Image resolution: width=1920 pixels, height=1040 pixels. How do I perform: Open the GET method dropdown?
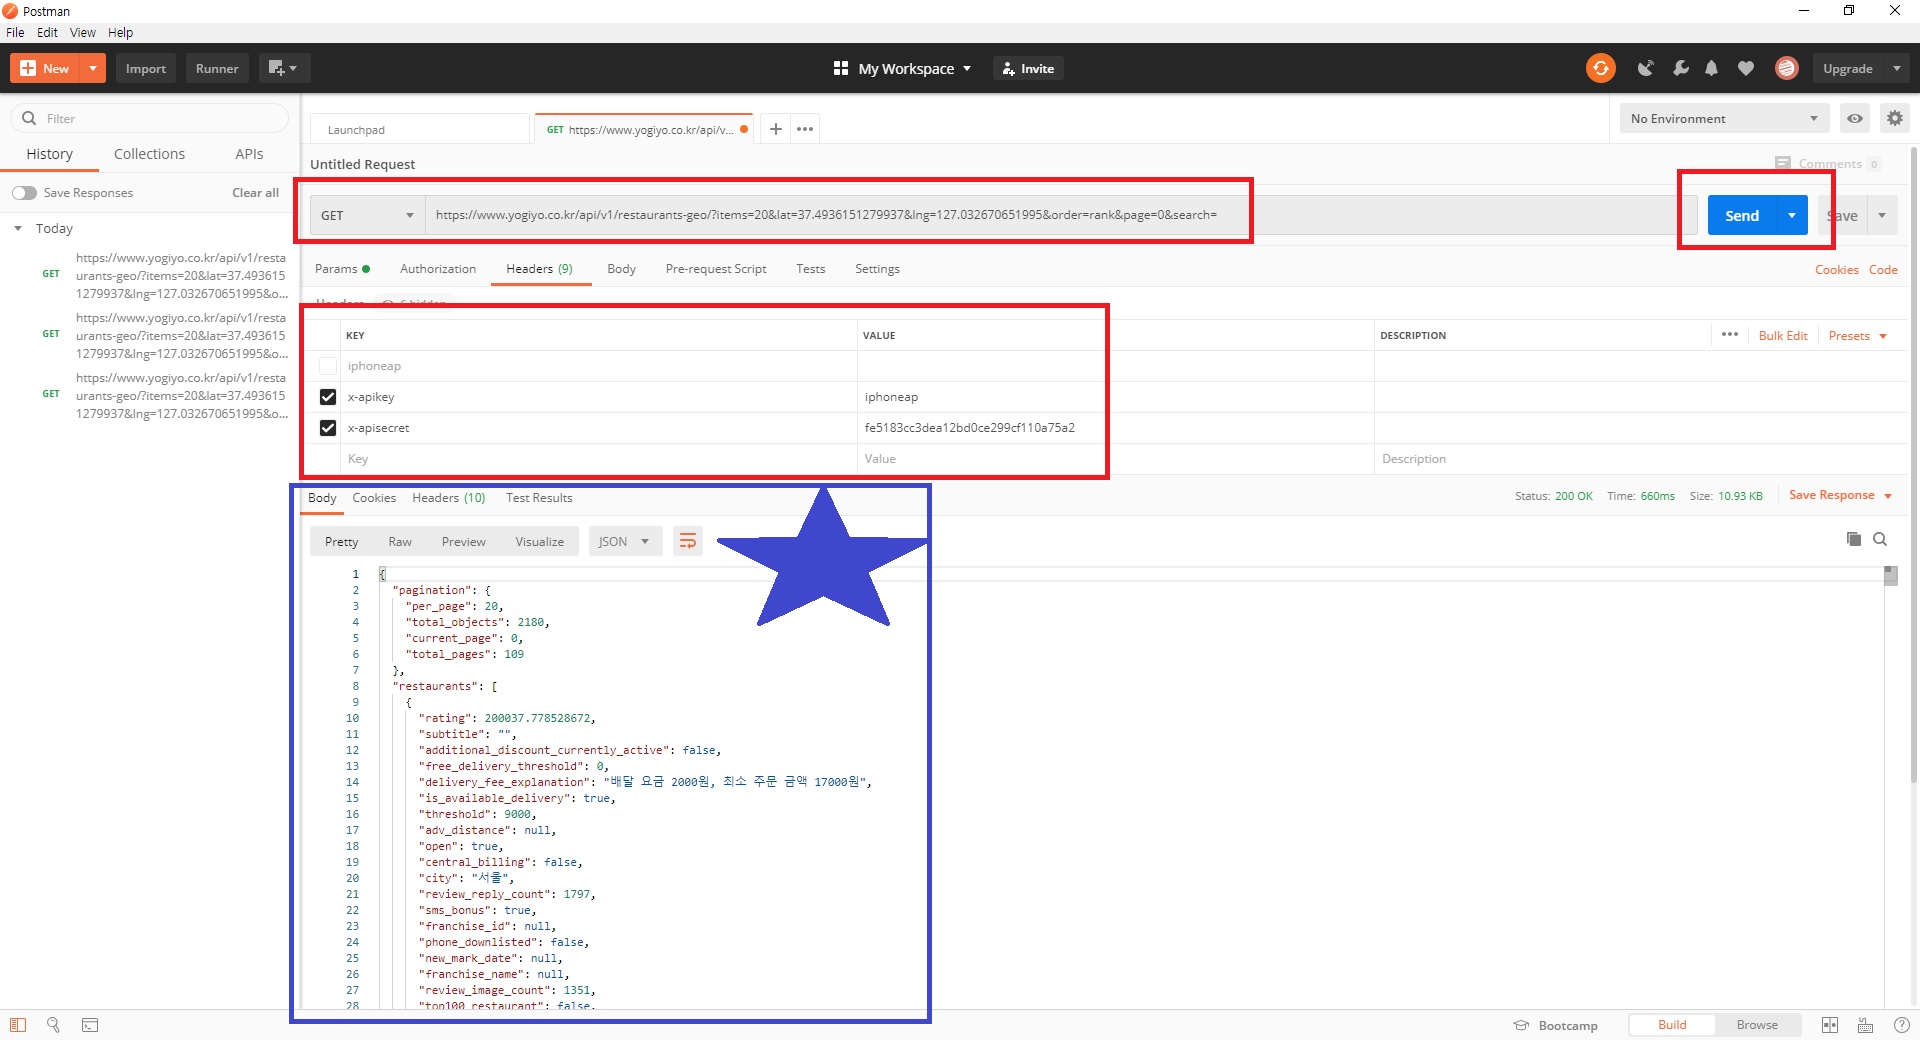point(367,215)
